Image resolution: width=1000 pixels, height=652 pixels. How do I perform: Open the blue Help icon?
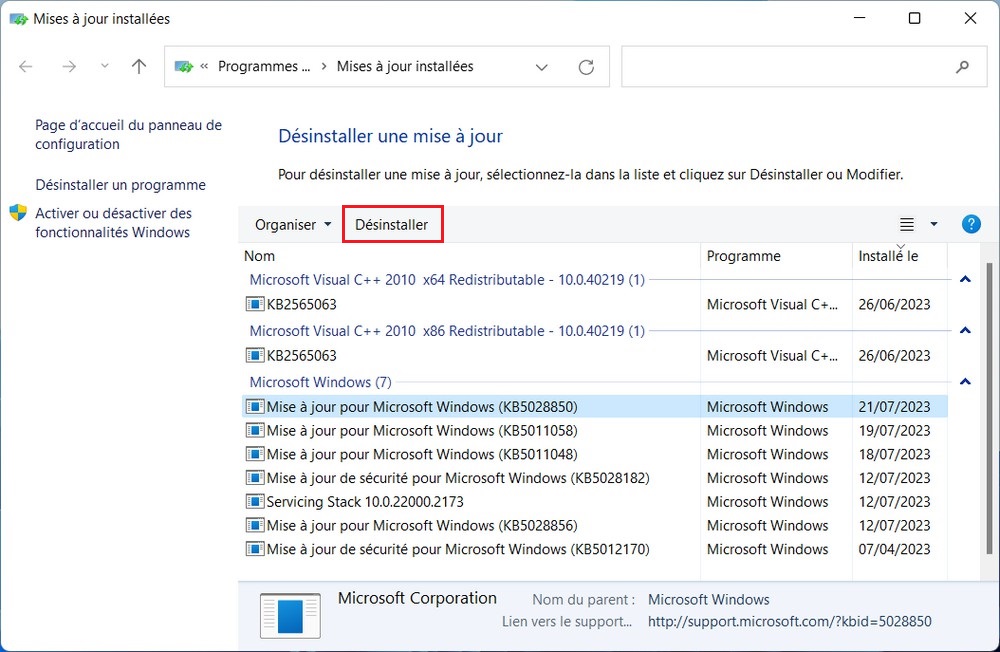click(x=971, y=224)
